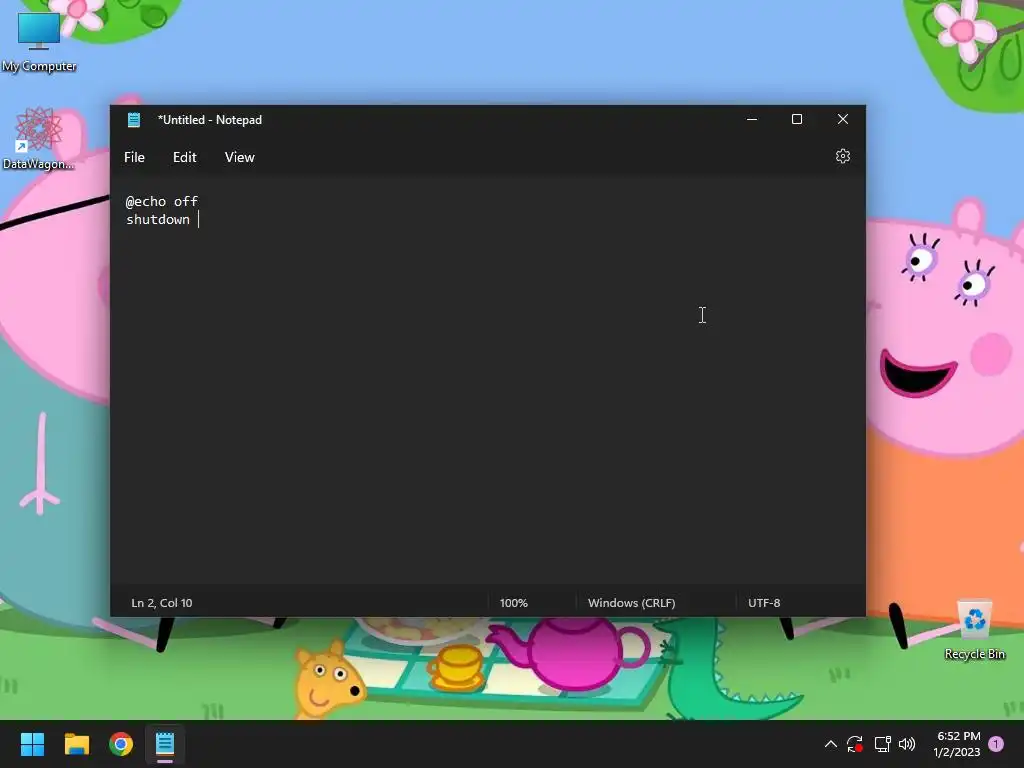The height and width of the screenshot is (768, 1024).
Task: Select DataWagon desktop shortcut
Action: [39, 138]
